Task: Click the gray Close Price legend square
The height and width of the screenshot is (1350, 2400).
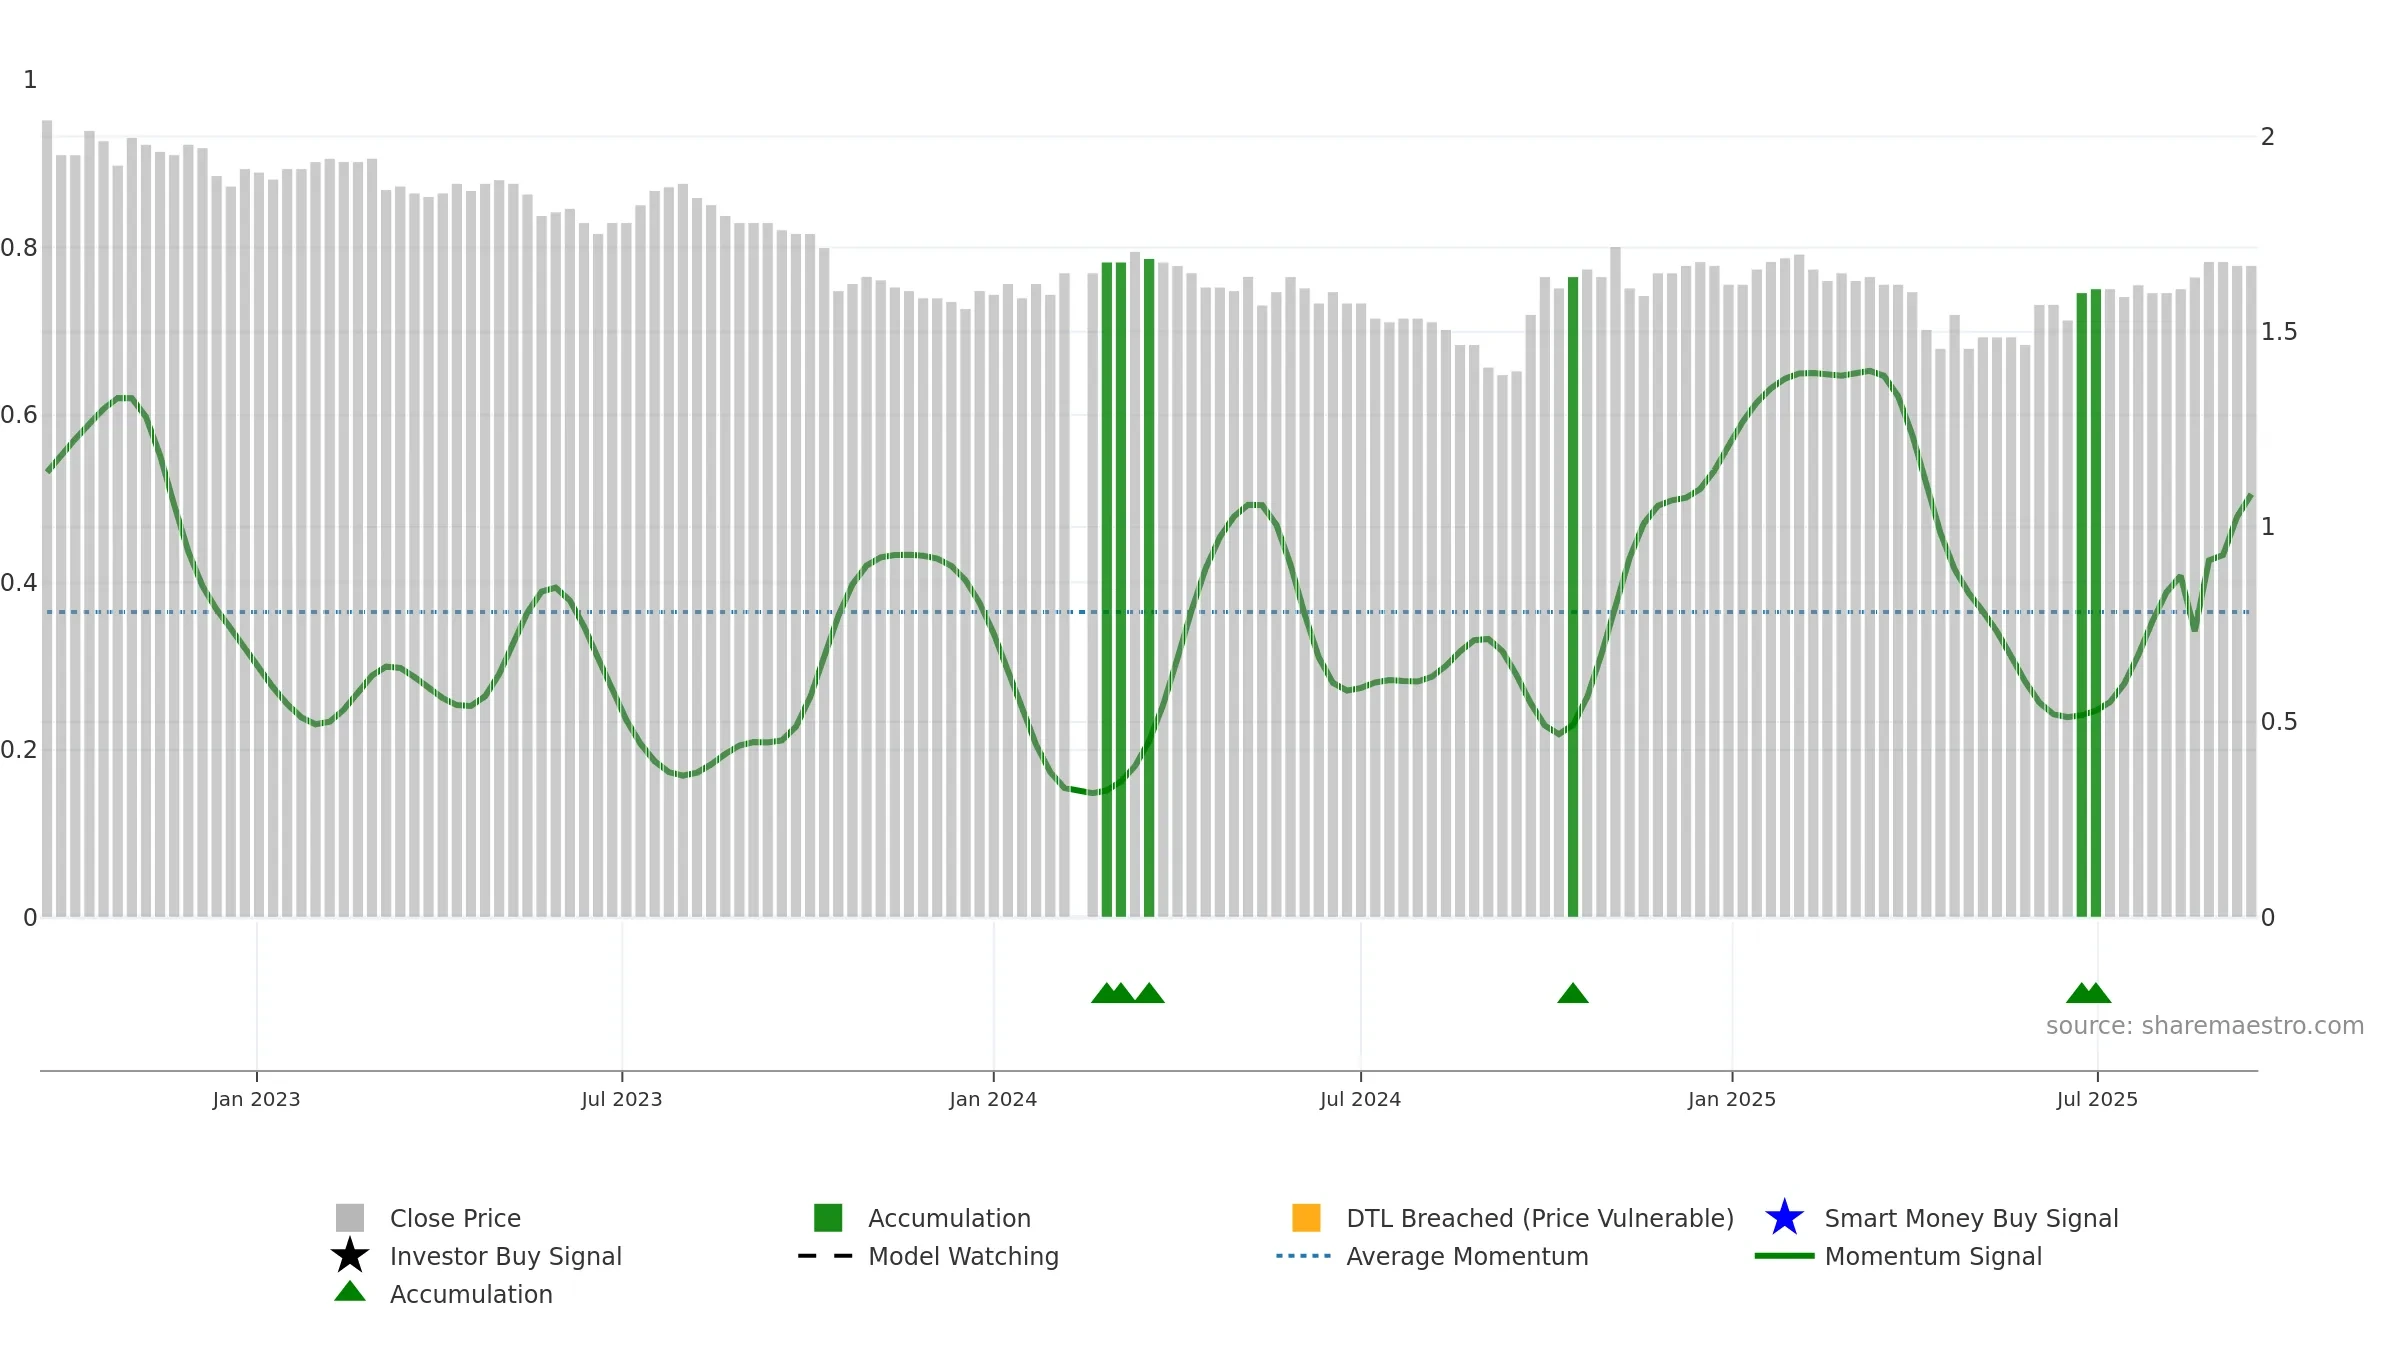Action: [x=350, y=1218]
